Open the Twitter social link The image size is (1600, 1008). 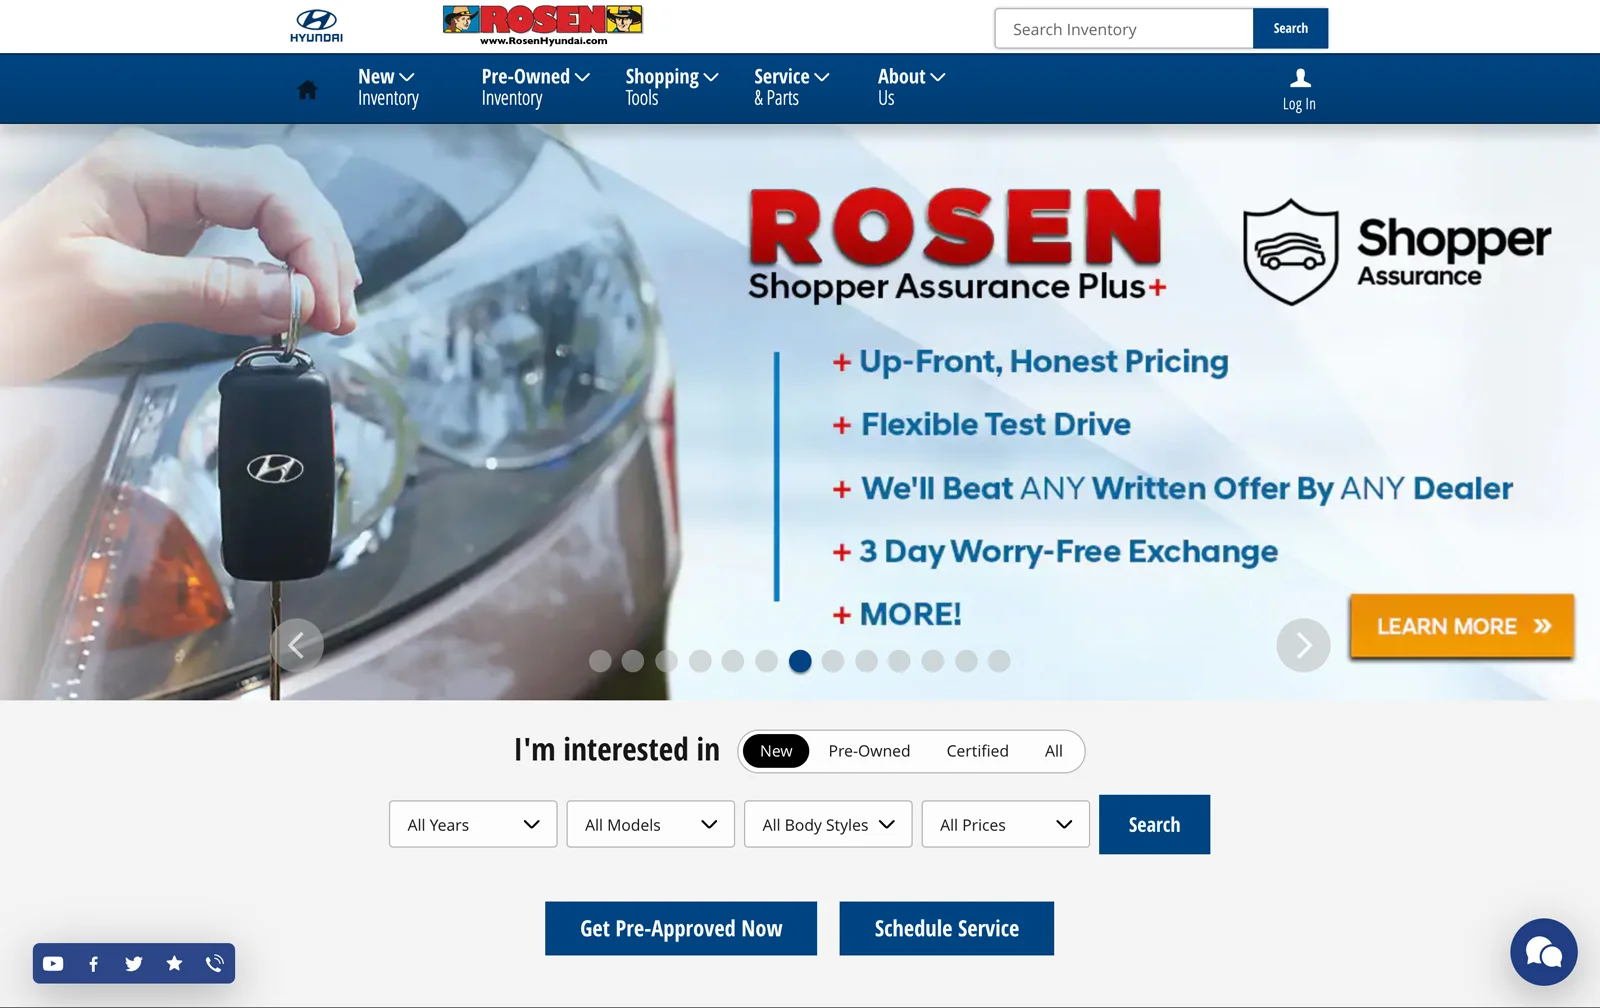(x=134, y=963)
